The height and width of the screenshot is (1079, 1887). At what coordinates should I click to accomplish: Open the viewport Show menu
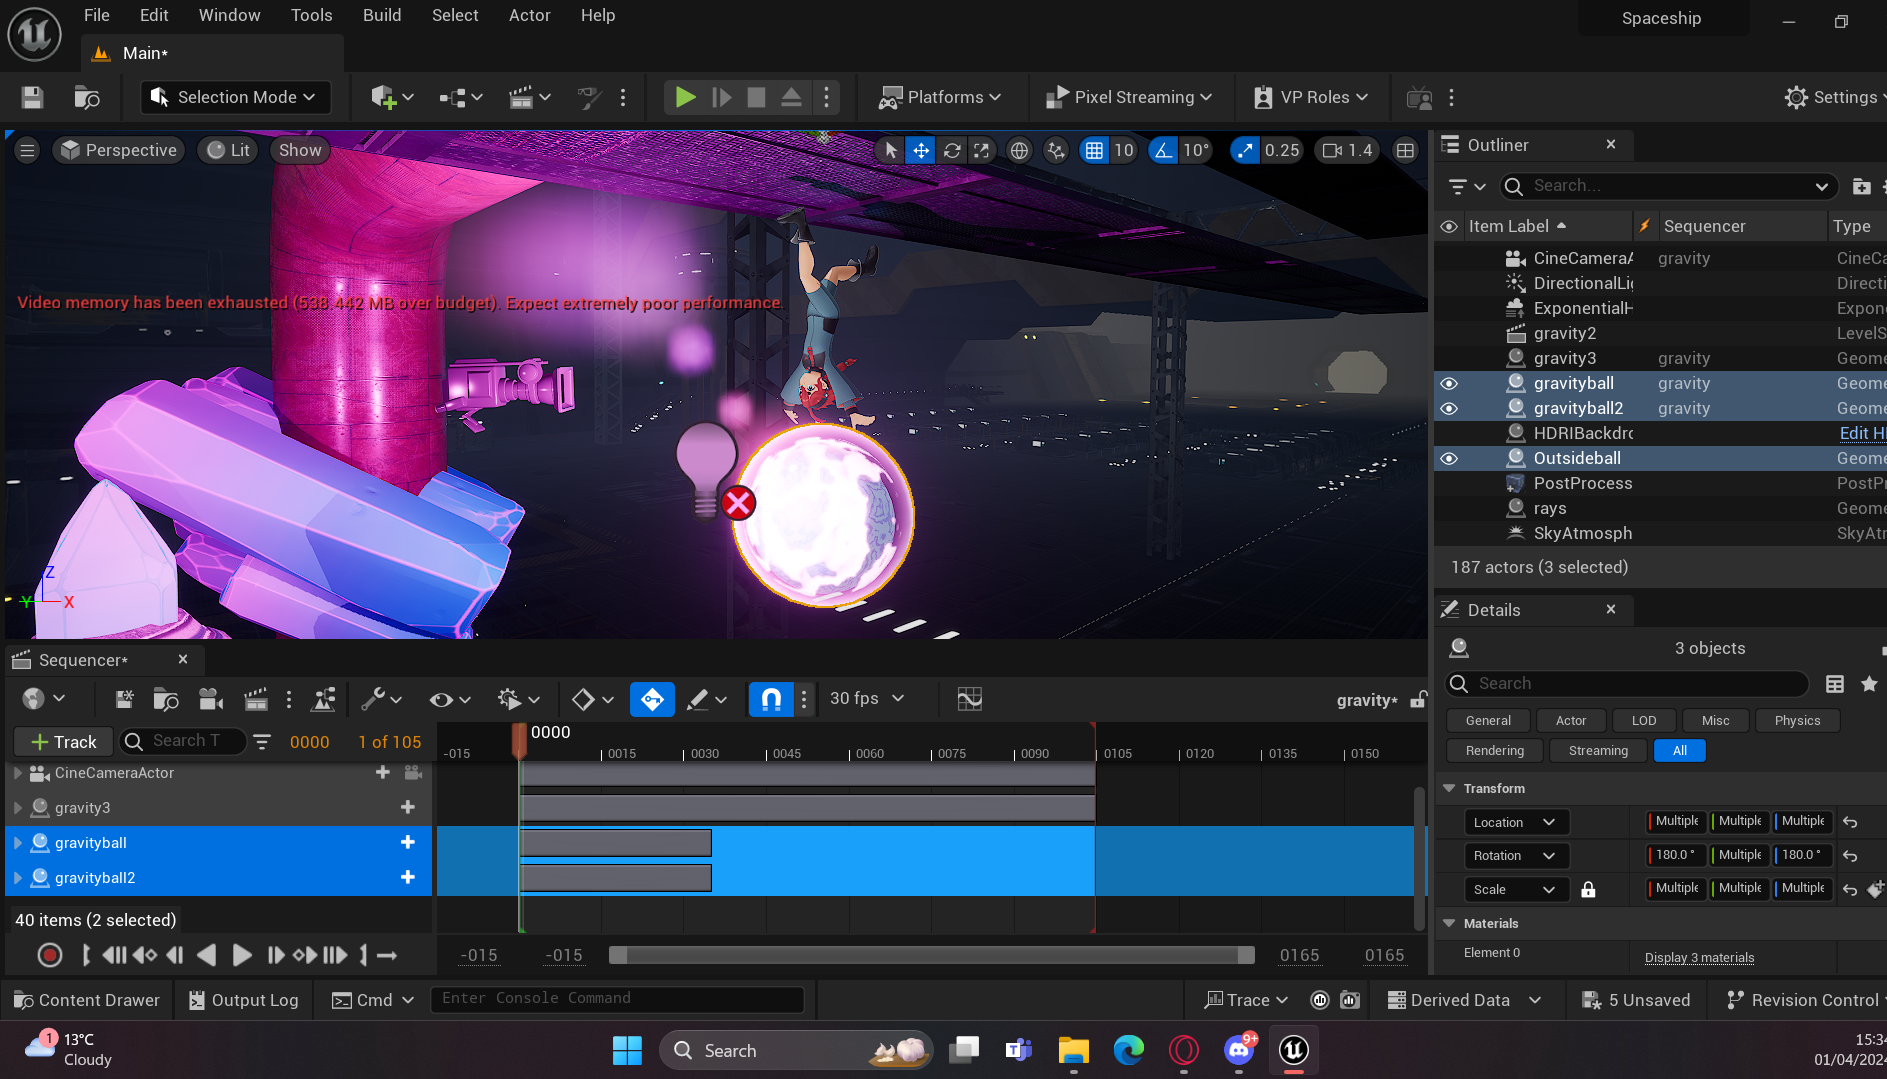pos(300,150)
